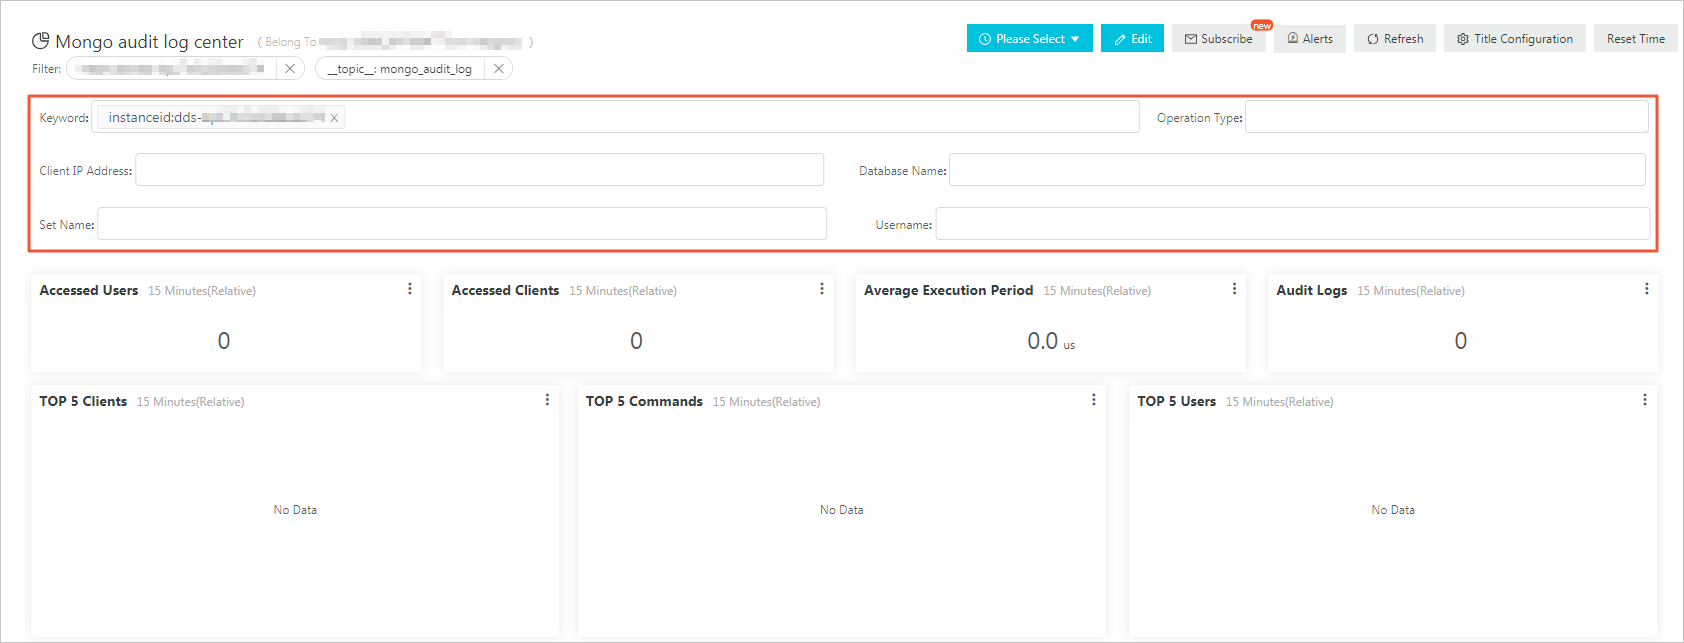Open the Accessed Users chart options menu
This screenshot has width=1684, height=643.
coord(410,289)
